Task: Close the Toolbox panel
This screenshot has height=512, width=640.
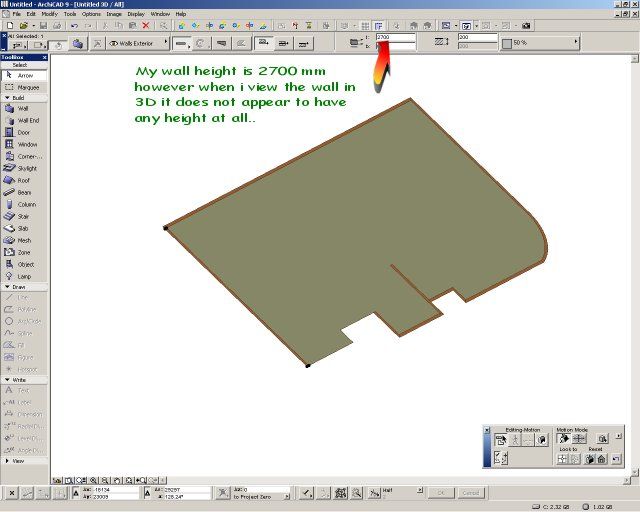Action: click(44, 58)
